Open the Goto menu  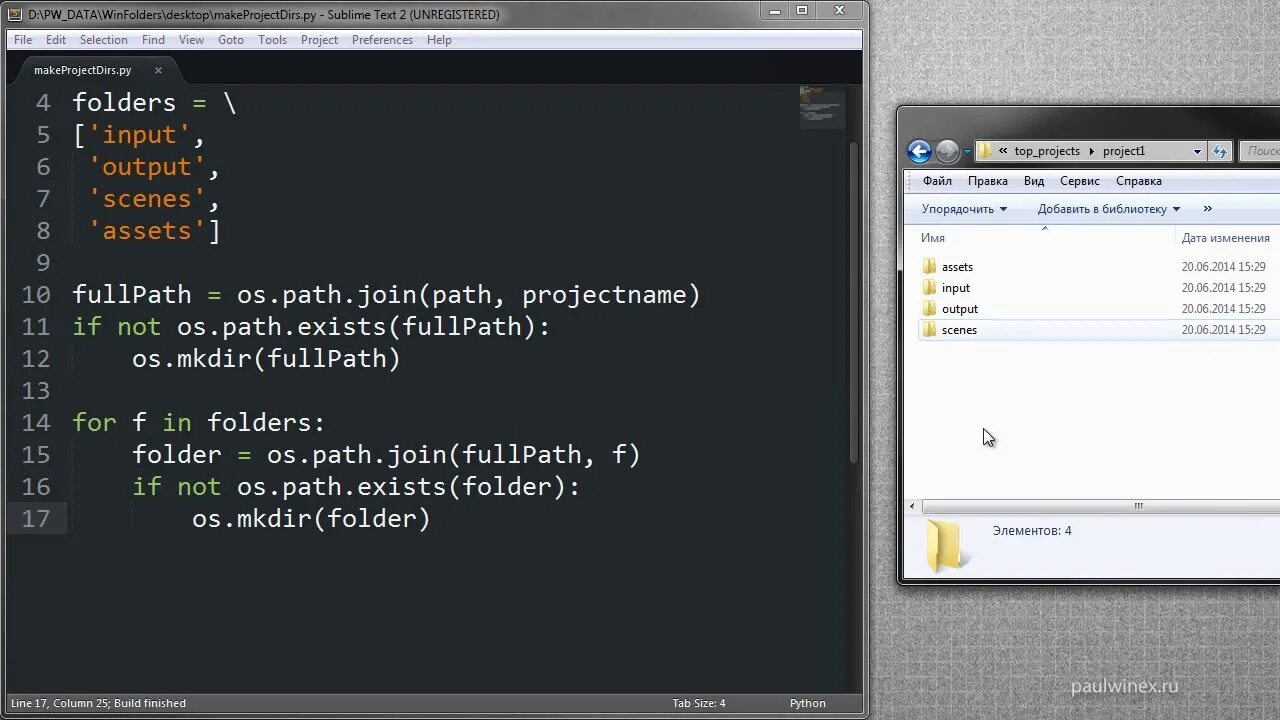[231, 40]
